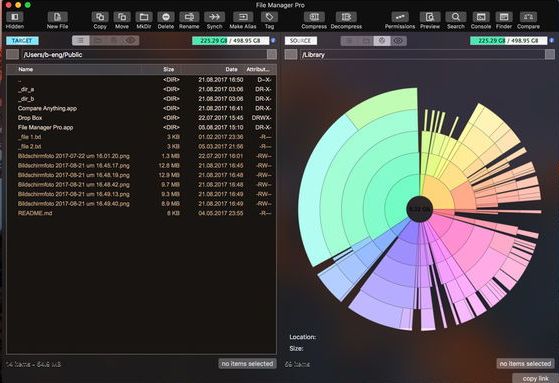
Task: Select Bildschirmfoto 2017-07-22 um 16.01.20.png
Action: 142,156
